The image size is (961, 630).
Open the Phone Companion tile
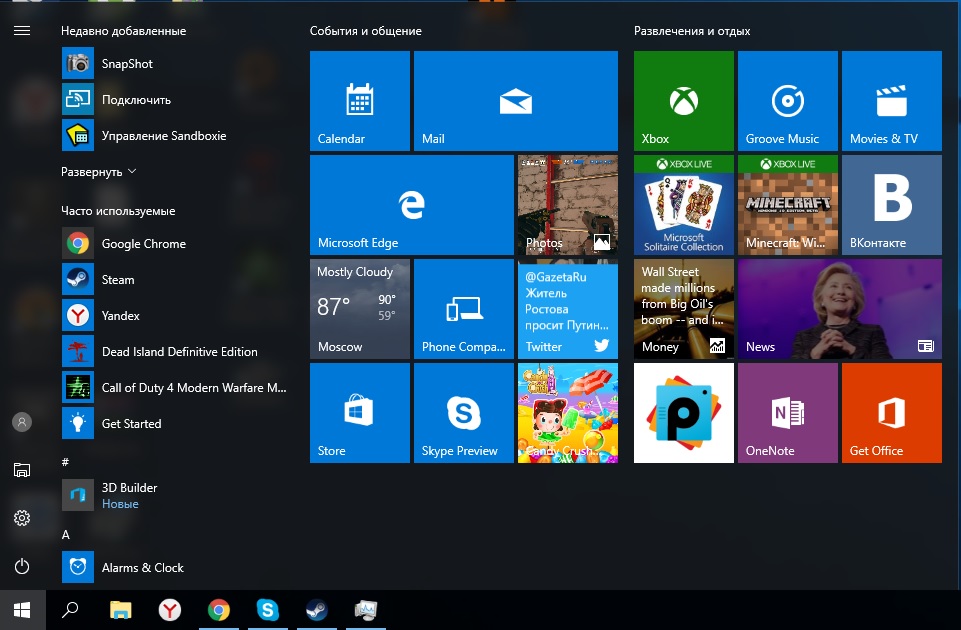(x=464, y=309)
